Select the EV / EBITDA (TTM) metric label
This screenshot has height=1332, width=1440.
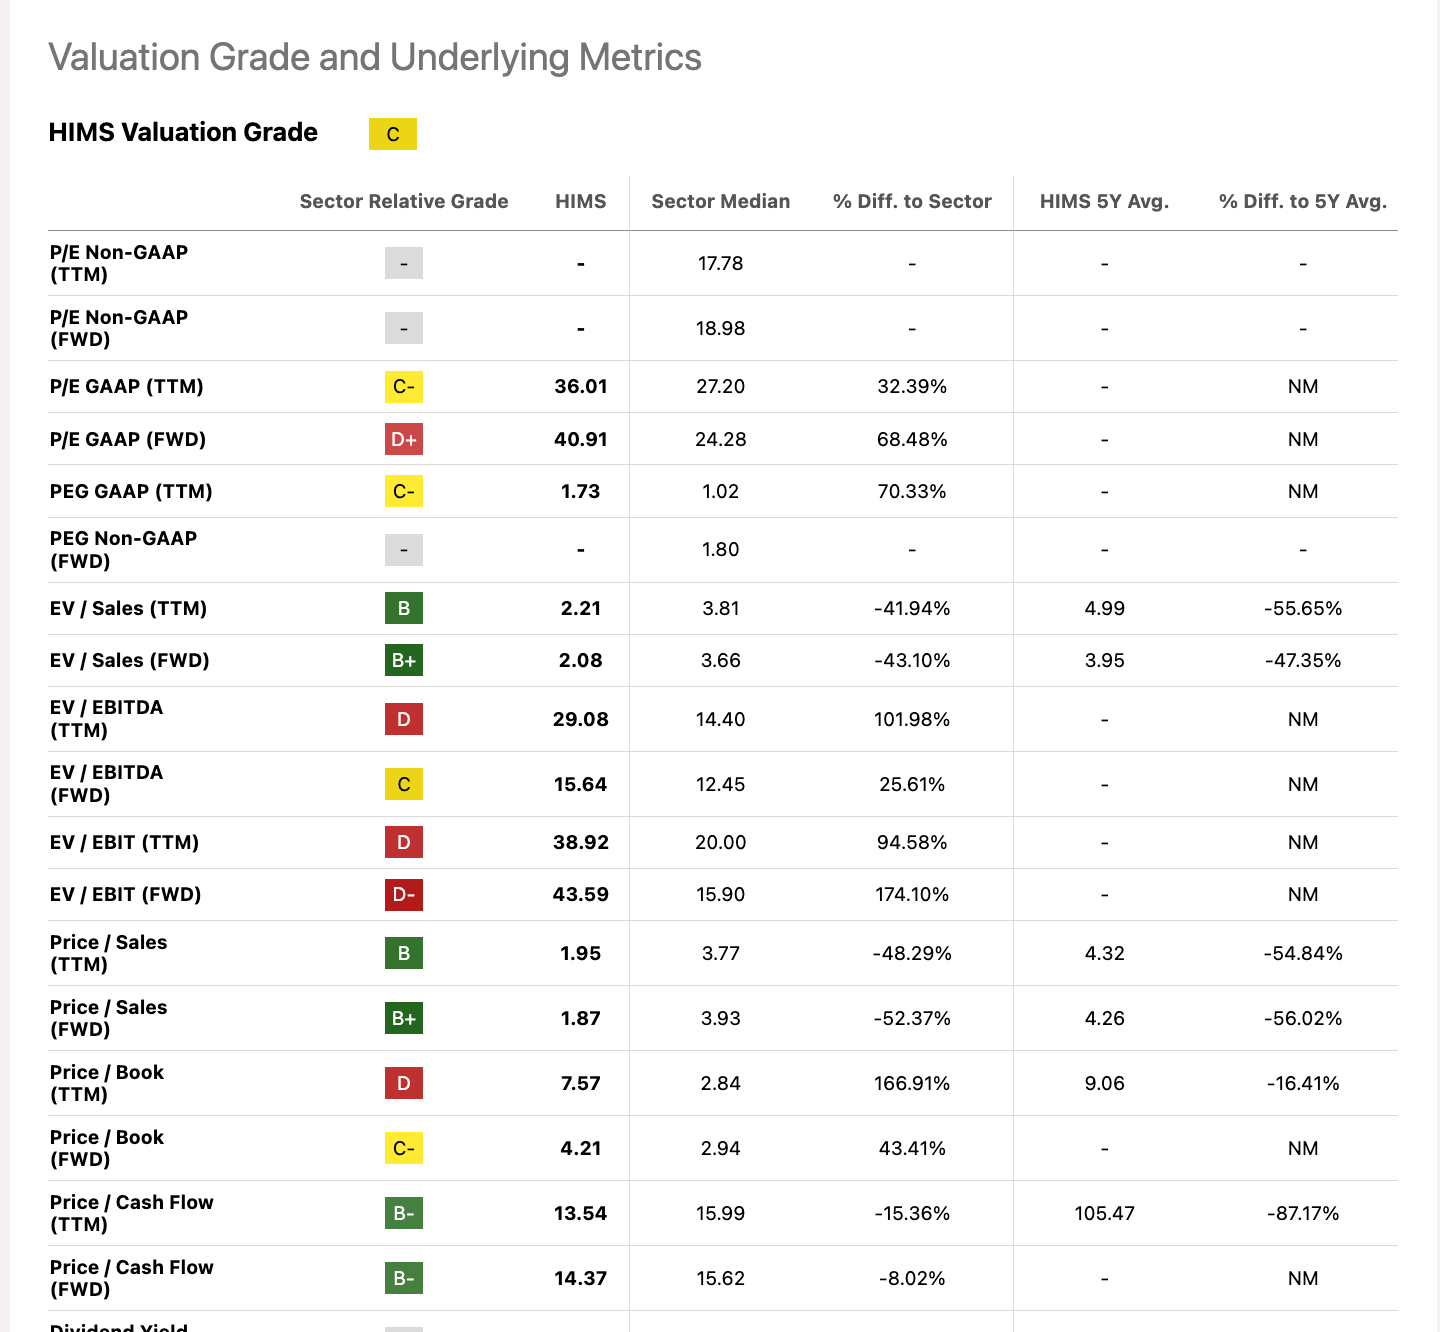(x=107, y=719)
